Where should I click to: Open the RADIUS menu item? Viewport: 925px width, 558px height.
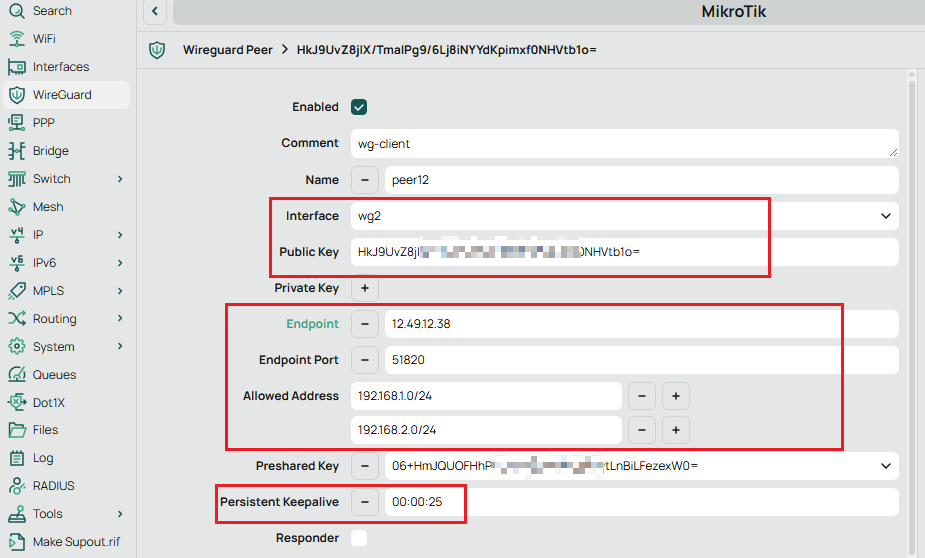coord(66,486)
